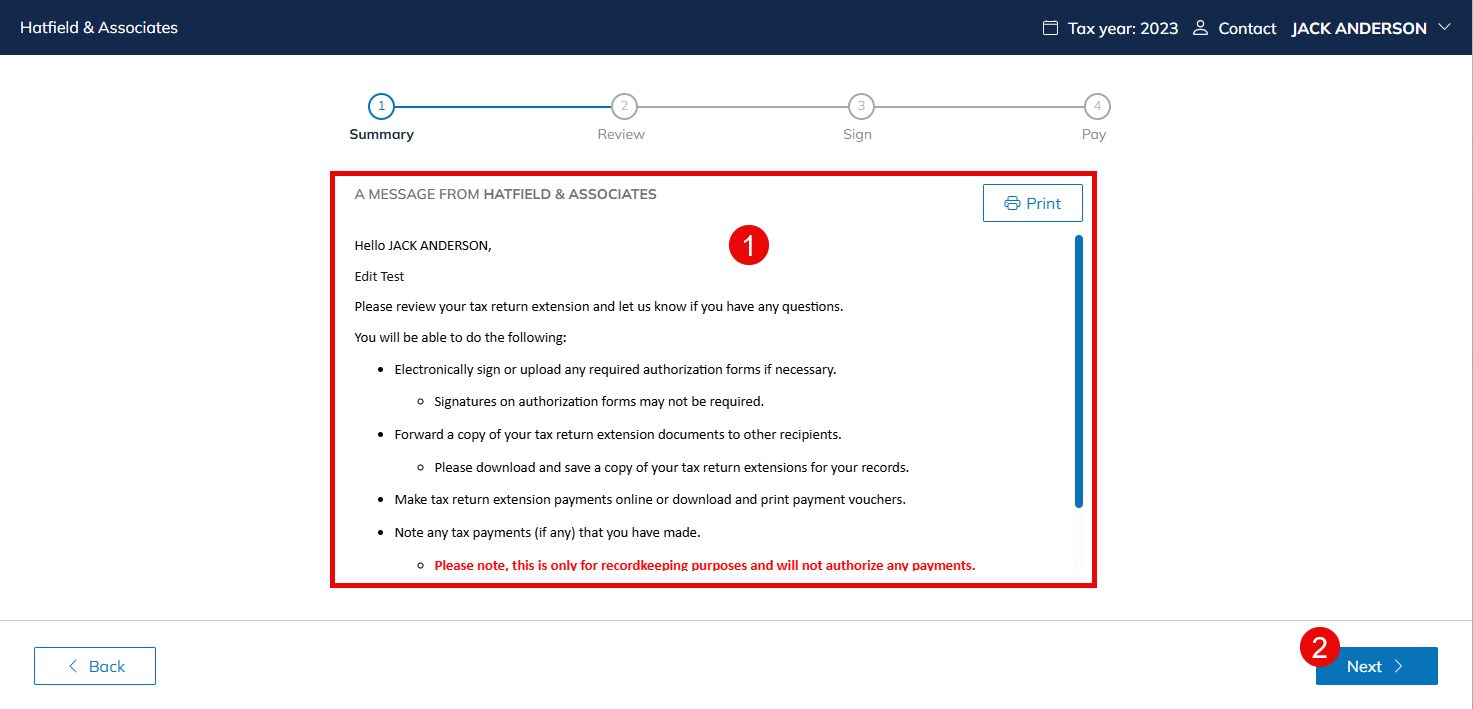Click the blue message scrollbar
Viewport: 1473px width, 709px height.
(1078, 371)
